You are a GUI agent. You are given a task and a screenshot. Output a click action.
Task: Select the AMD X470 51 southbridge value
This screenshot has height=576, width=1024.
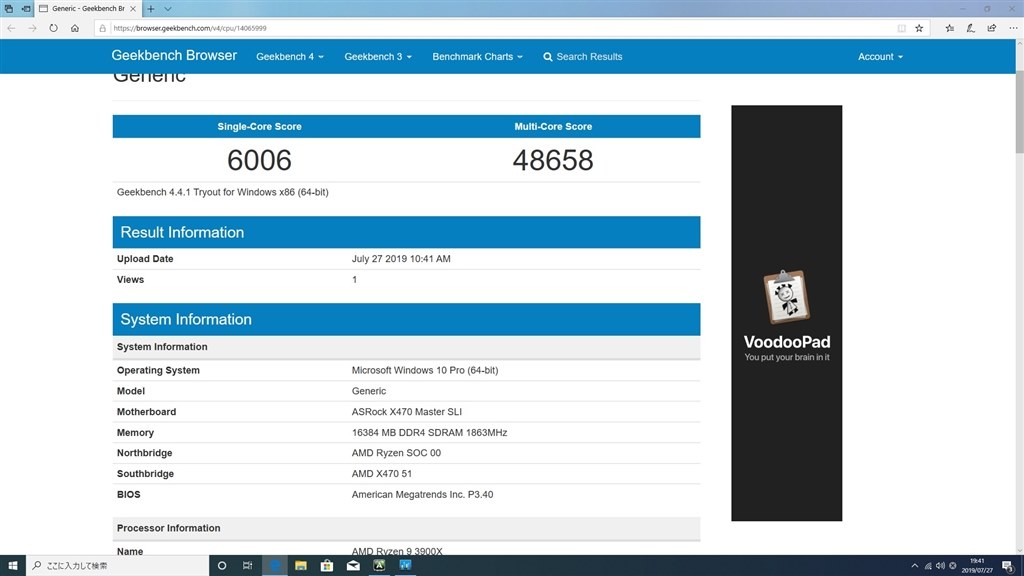(381, 473)
